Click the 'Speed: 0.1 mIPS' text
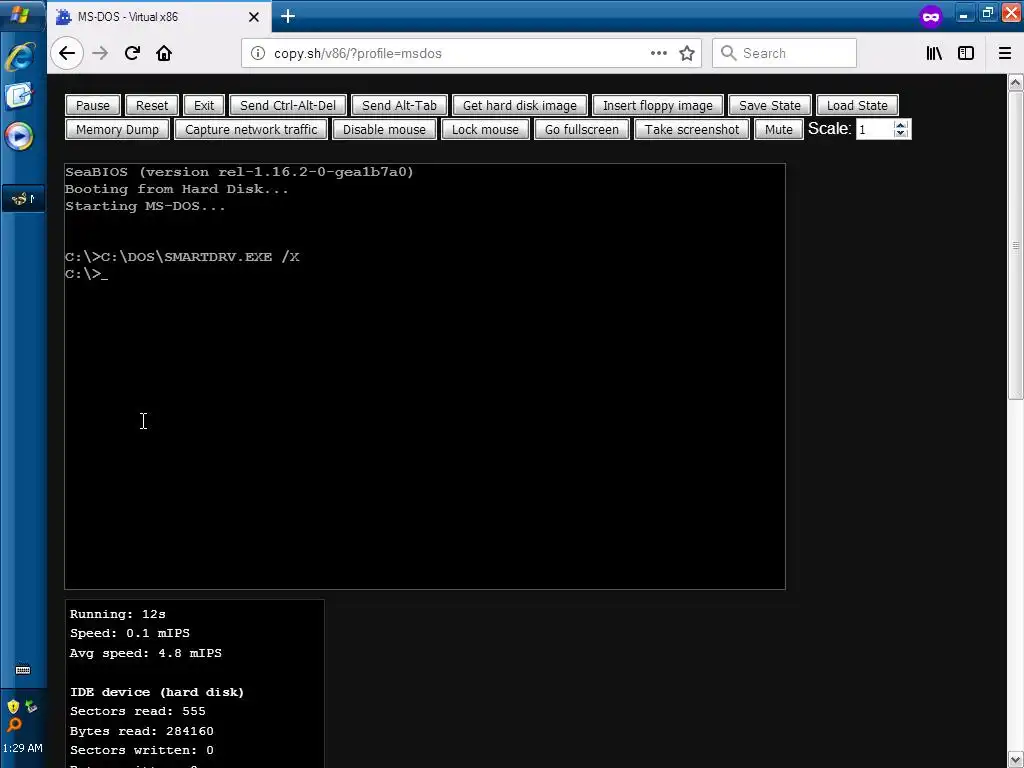The width and height of the screenshot is (1024, 768). [130, 633]
